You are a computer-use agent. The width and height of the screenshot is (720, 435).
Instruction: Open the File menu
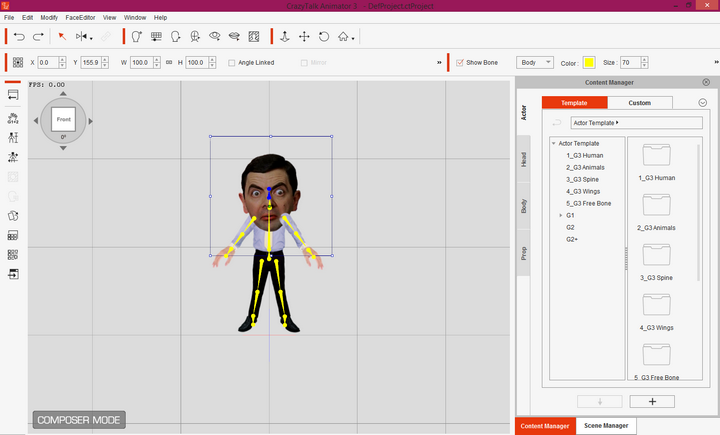[9, 17]
